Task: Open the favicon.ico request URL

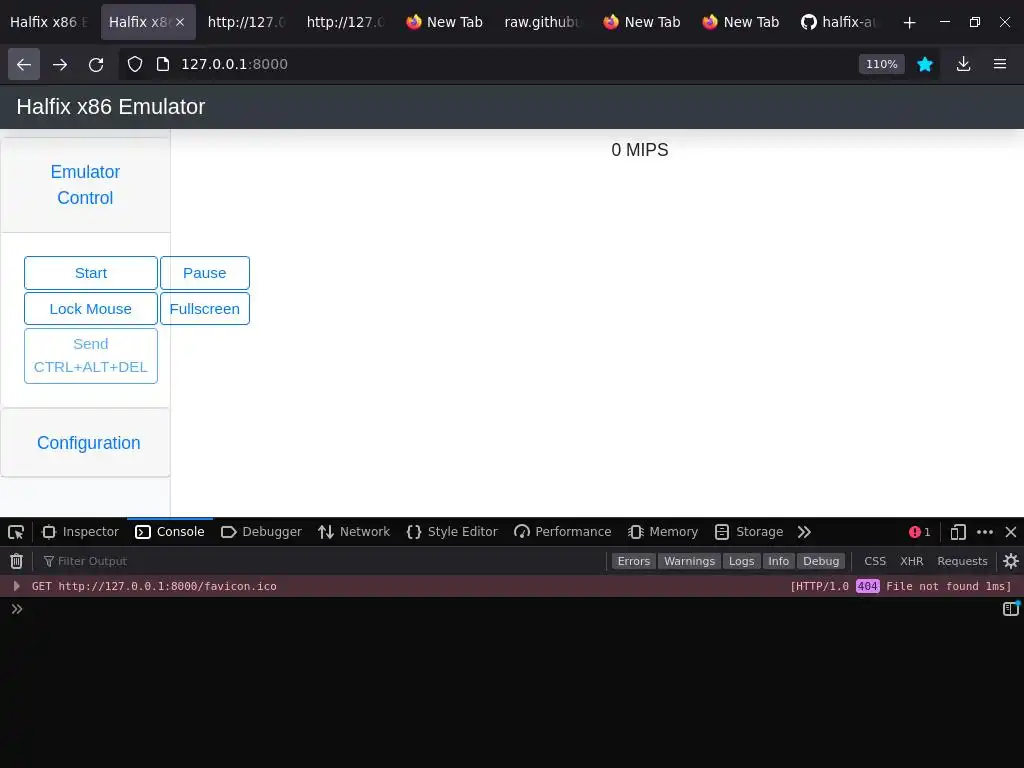Action: click(167, 586)
